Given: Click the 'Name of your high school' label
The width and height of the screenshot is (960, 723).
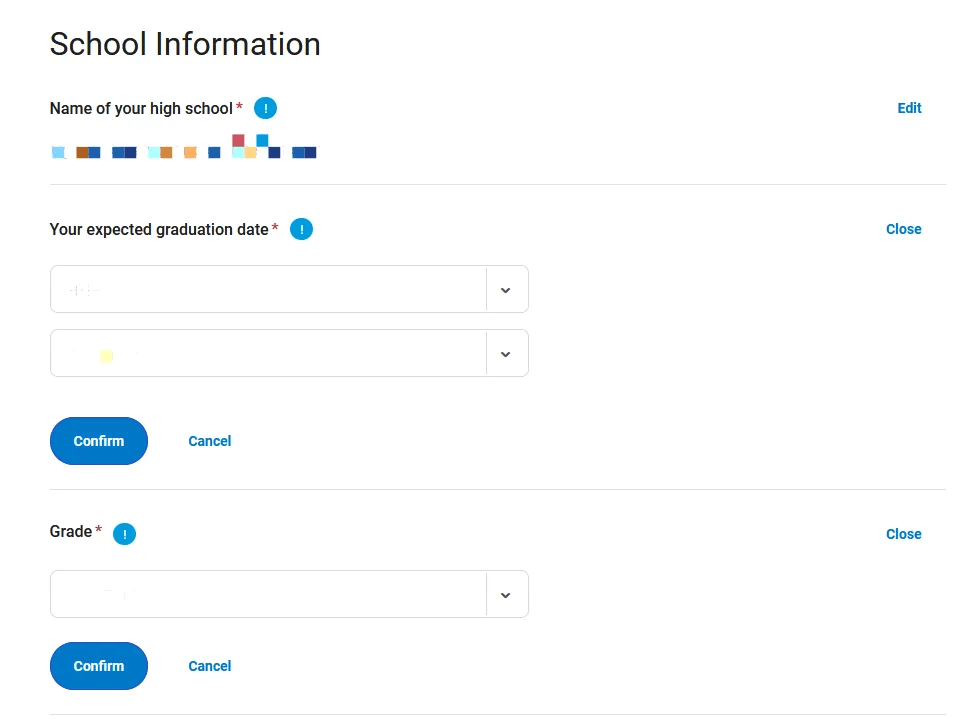Looking at the screenshot, I should (x=141, y=108).
